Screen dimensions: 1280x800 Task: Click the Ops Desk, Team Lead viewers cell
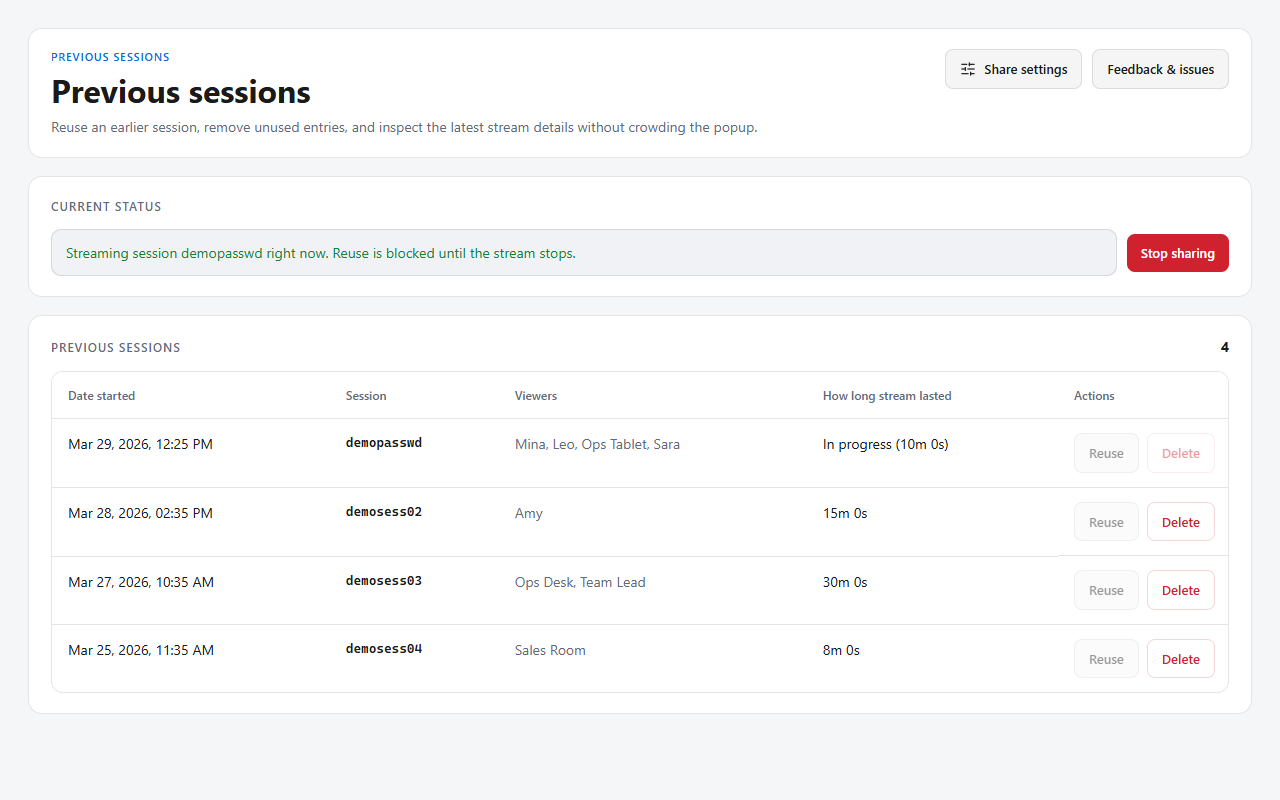click(x=580, y=582)
